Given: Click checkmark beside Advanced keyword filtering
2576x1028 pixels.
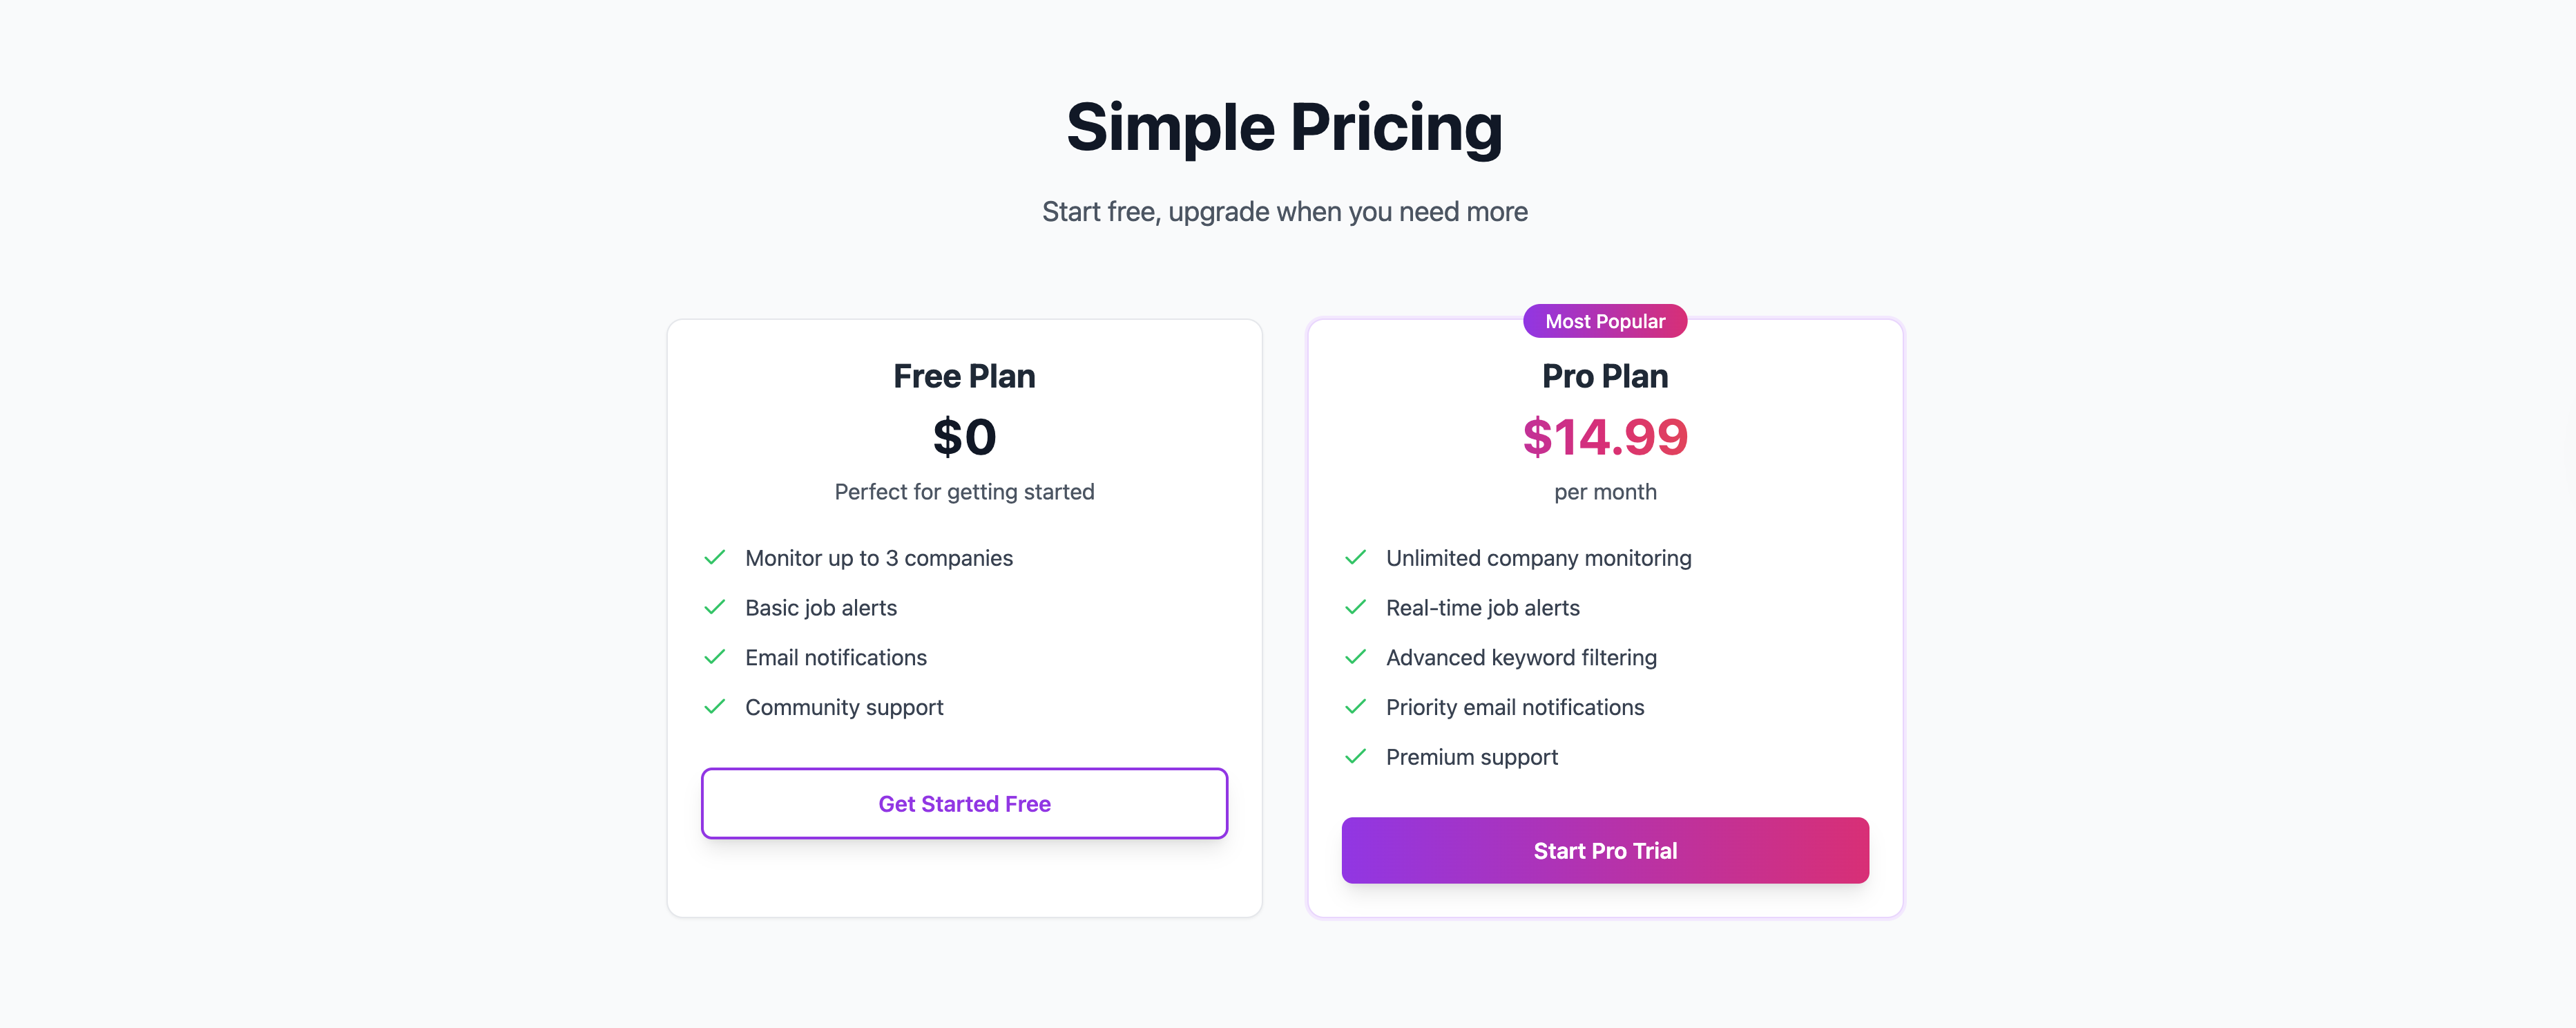Looking at the screenshot, I should point(1355,657).
